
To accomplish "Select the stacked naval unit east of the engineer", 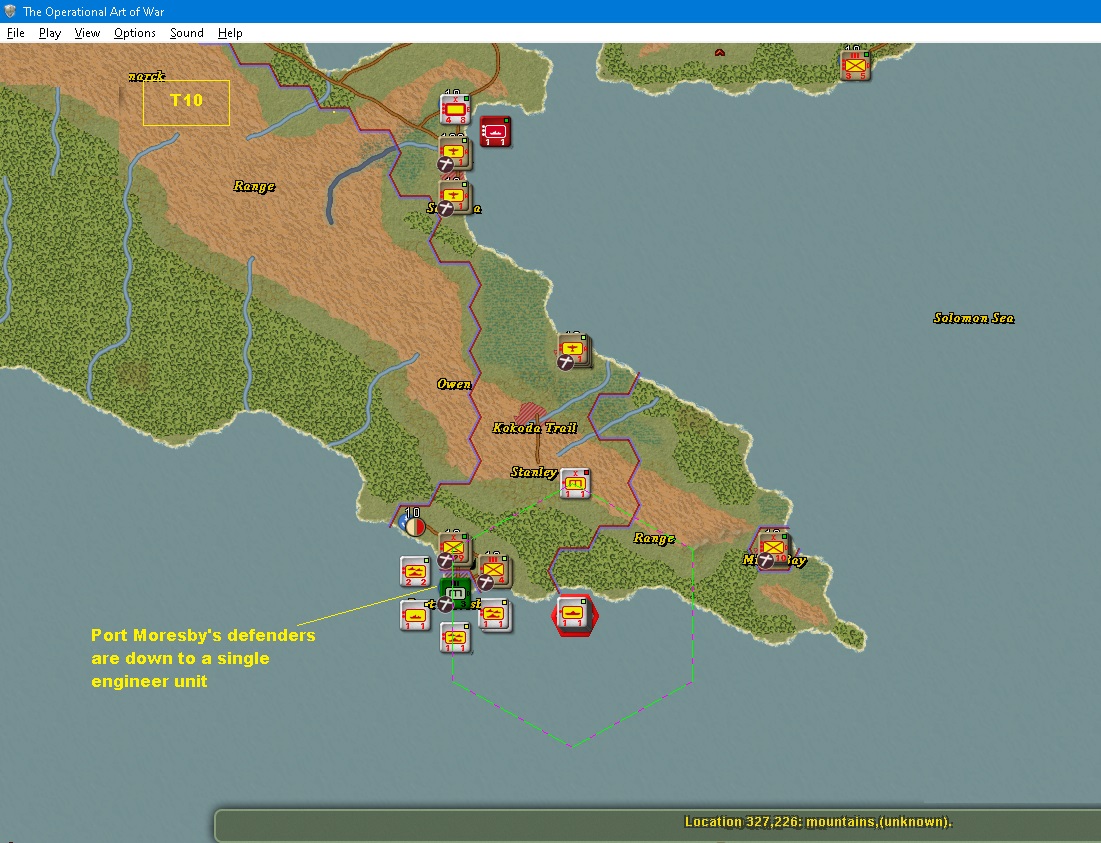I will 494,616.
